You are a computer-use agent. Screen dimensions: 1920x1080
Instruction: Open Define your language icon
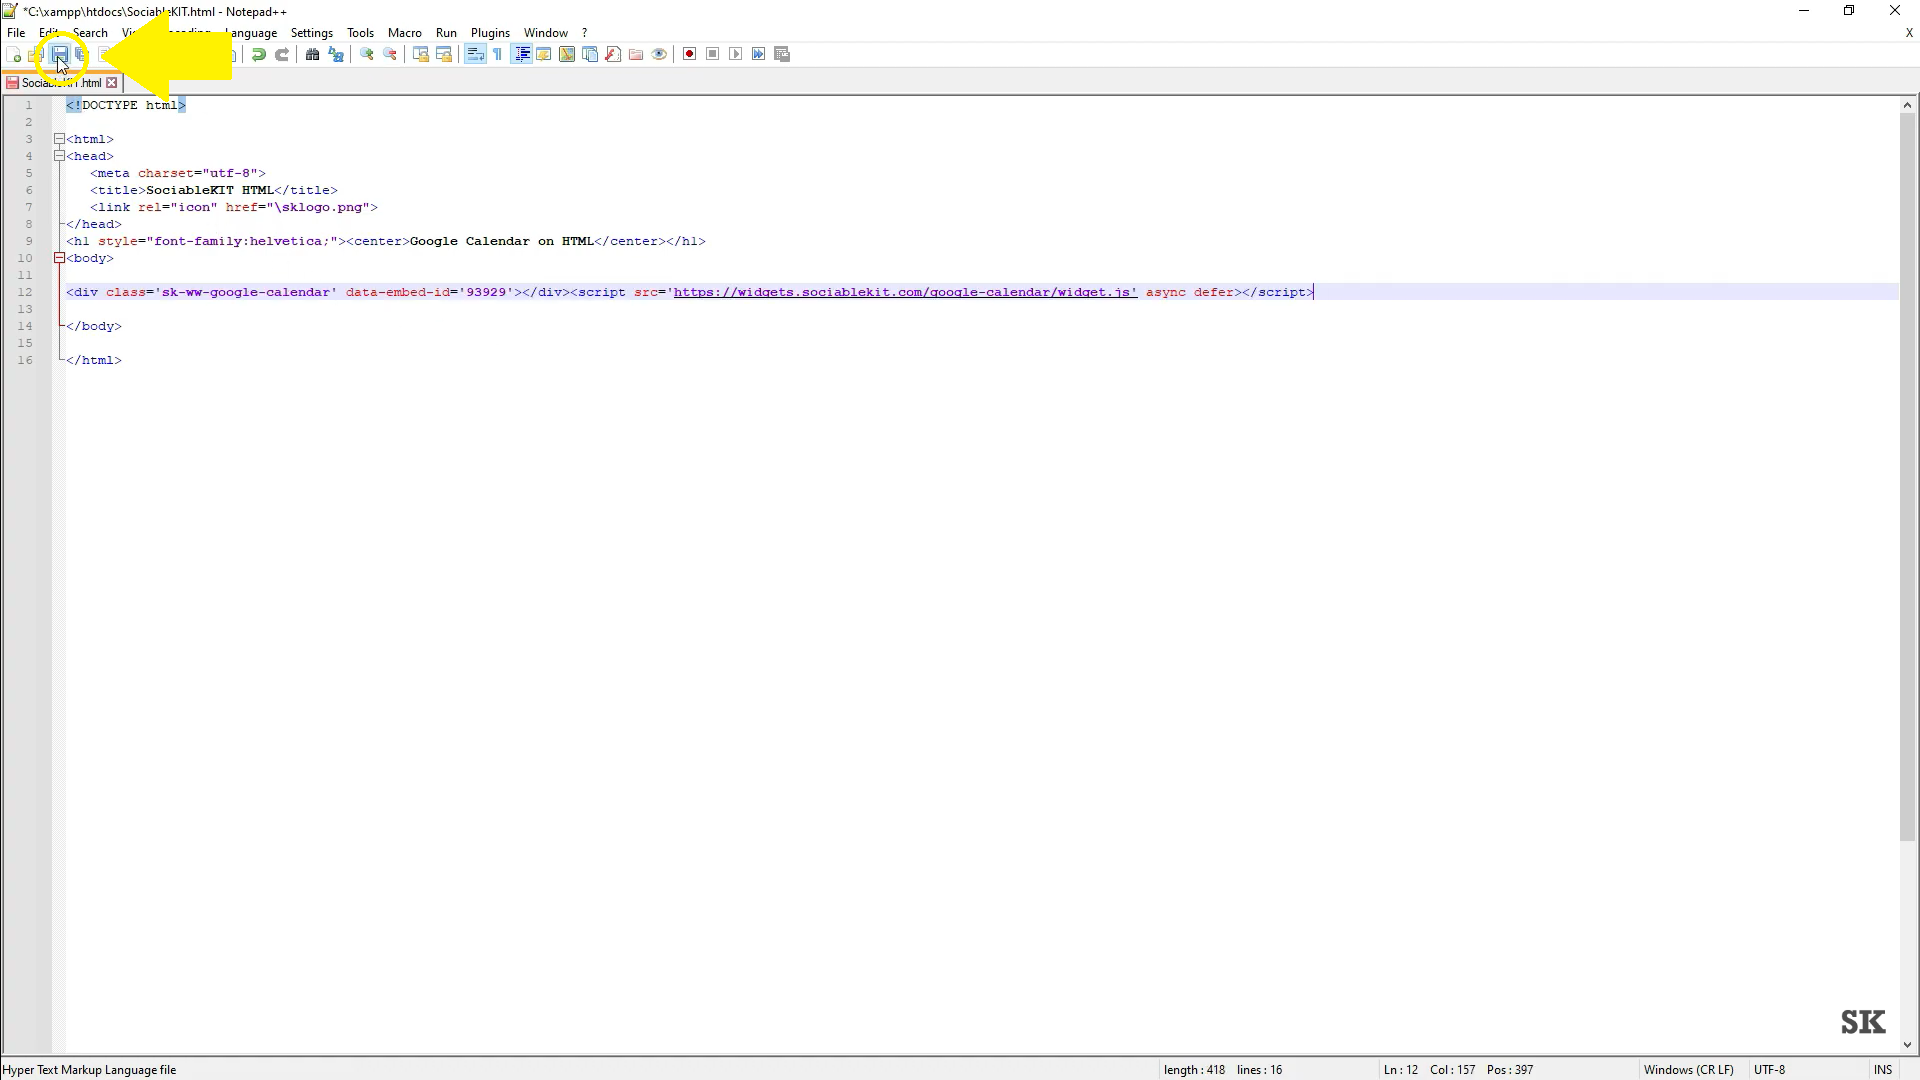pos(544,55)
